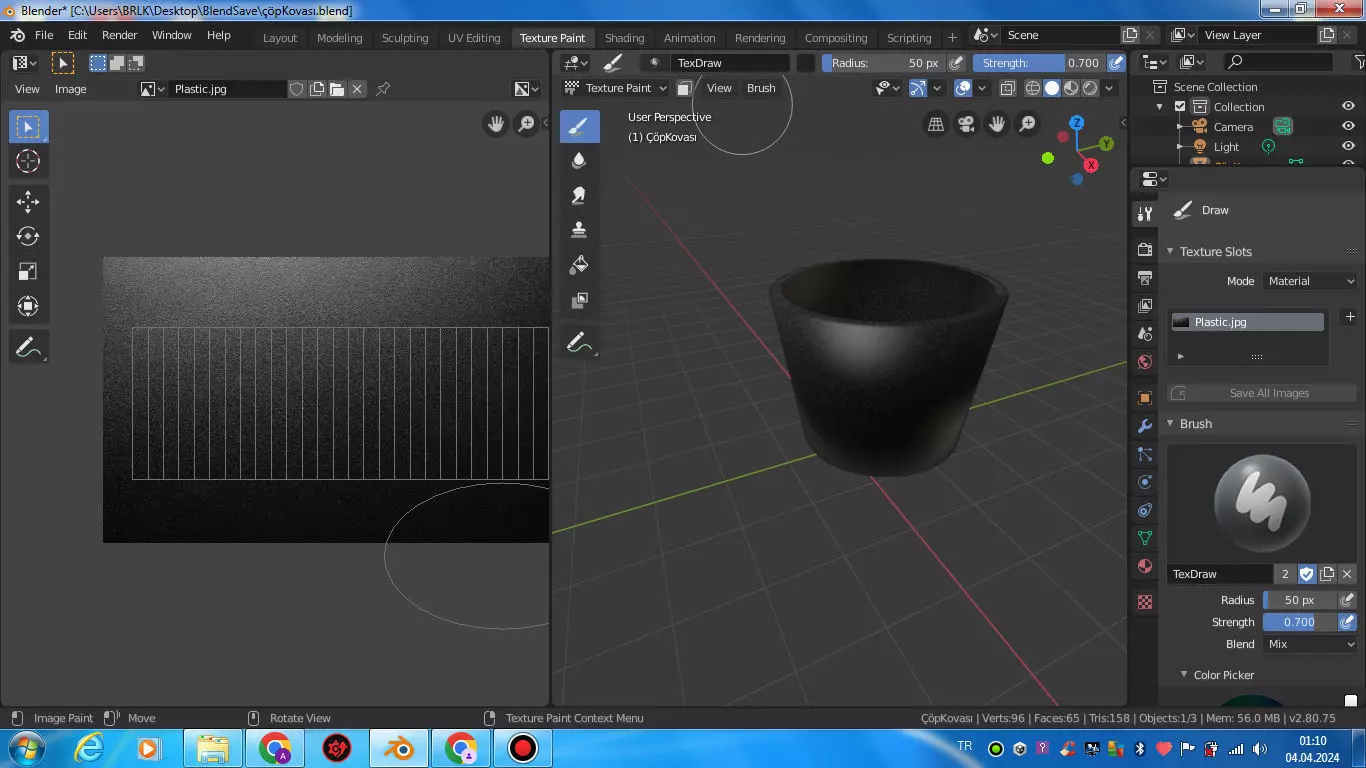This screenshot has height=768, width=1366.
Task: Open Material properties tab
Action: coord(1145,566)
